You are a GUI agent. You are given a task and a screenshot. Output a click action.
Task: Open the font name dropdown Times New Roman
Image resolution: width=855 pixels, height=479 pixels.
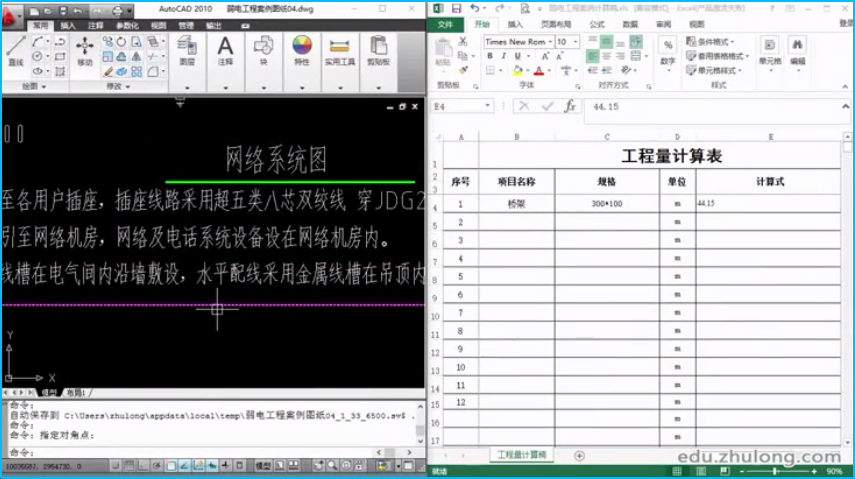click(550, 41)
